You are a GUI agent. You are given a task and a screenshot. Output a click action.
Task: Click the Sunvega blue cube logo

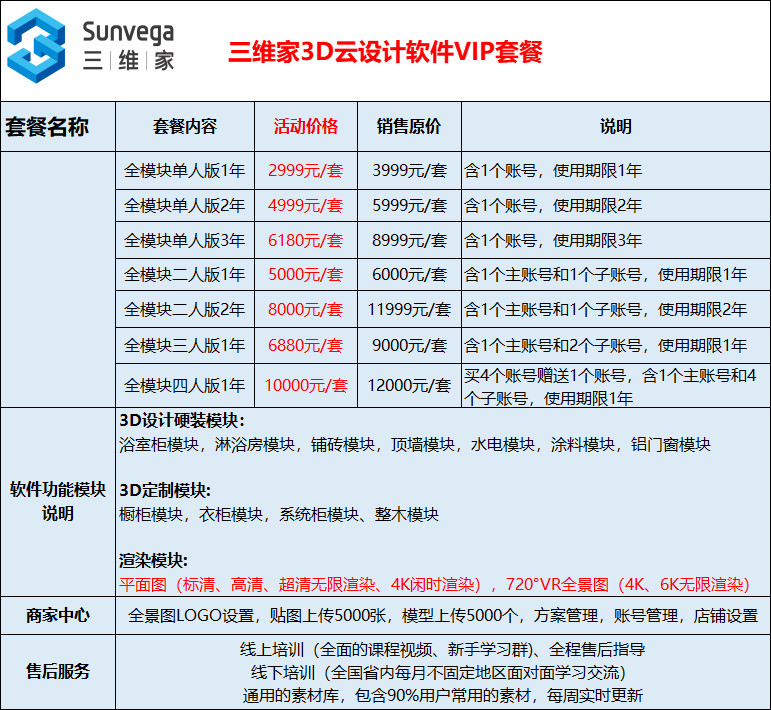(36, 46)
